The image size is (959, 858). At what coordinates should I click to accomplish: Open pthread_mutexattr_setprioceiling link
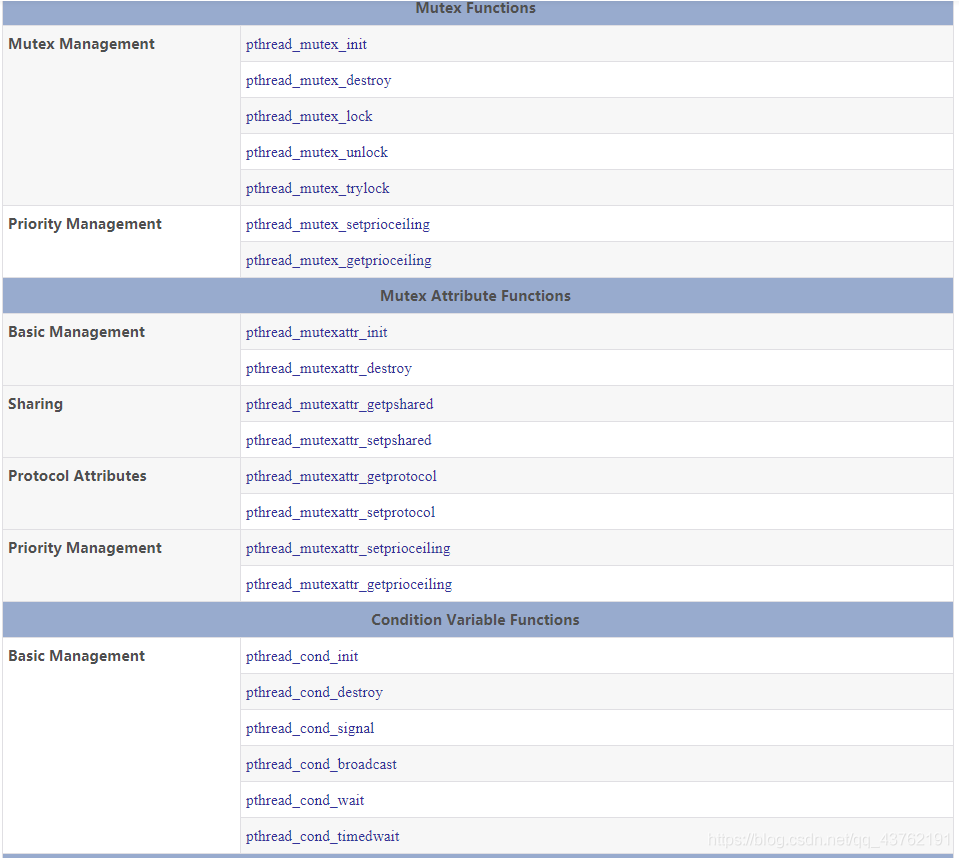pyautogui.click(x=348, y=549)
